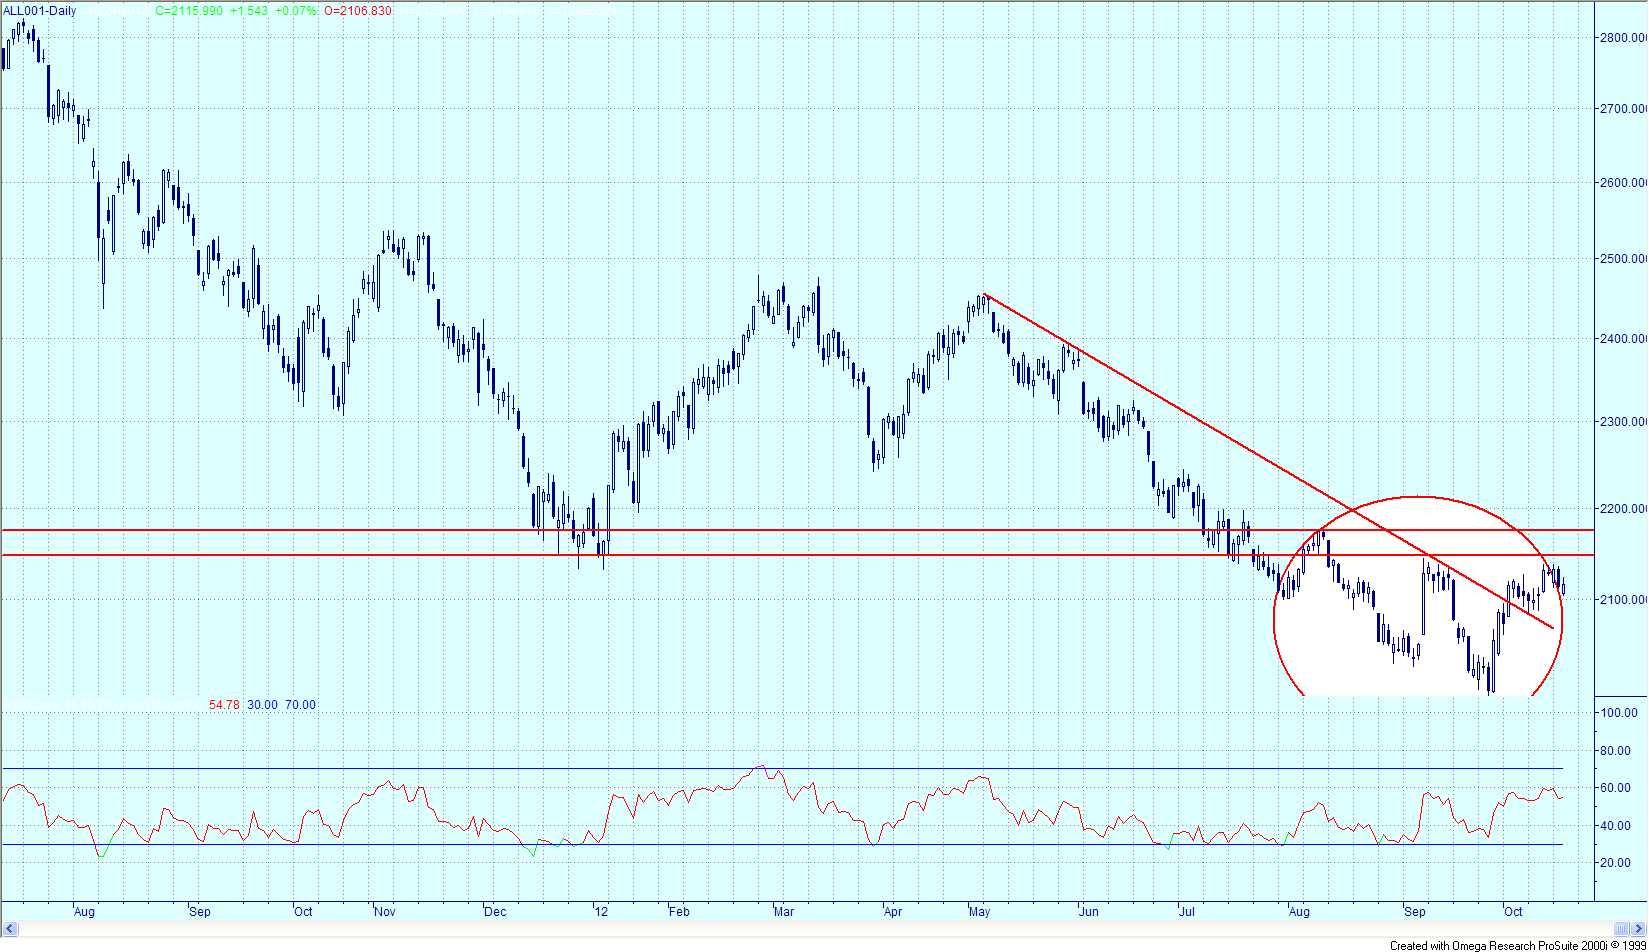Click the Jun date axis label
1649x952 pixels.
(x=1088, y=912)
